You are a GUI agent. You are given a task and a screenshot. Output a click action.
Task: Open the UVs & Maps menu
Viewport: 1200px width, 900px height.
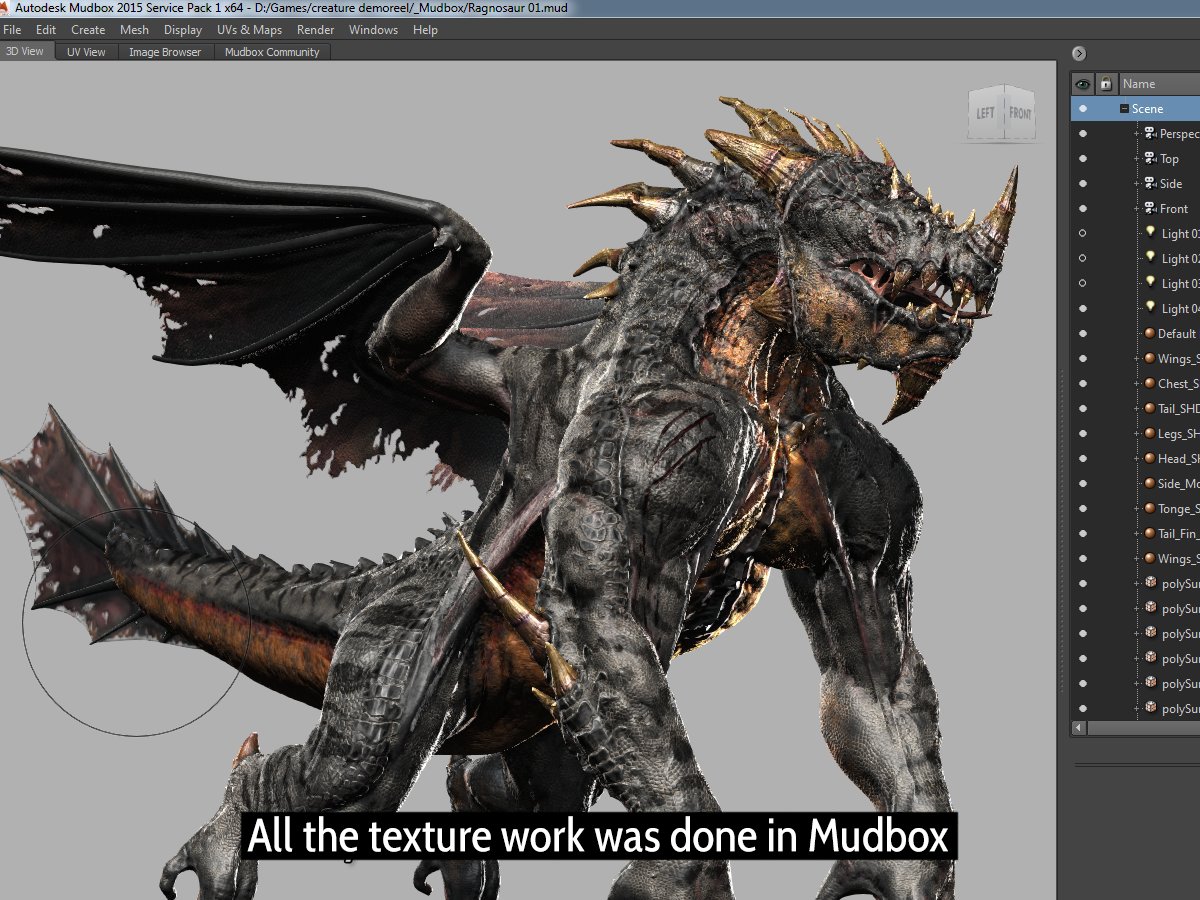pos(249,30)
